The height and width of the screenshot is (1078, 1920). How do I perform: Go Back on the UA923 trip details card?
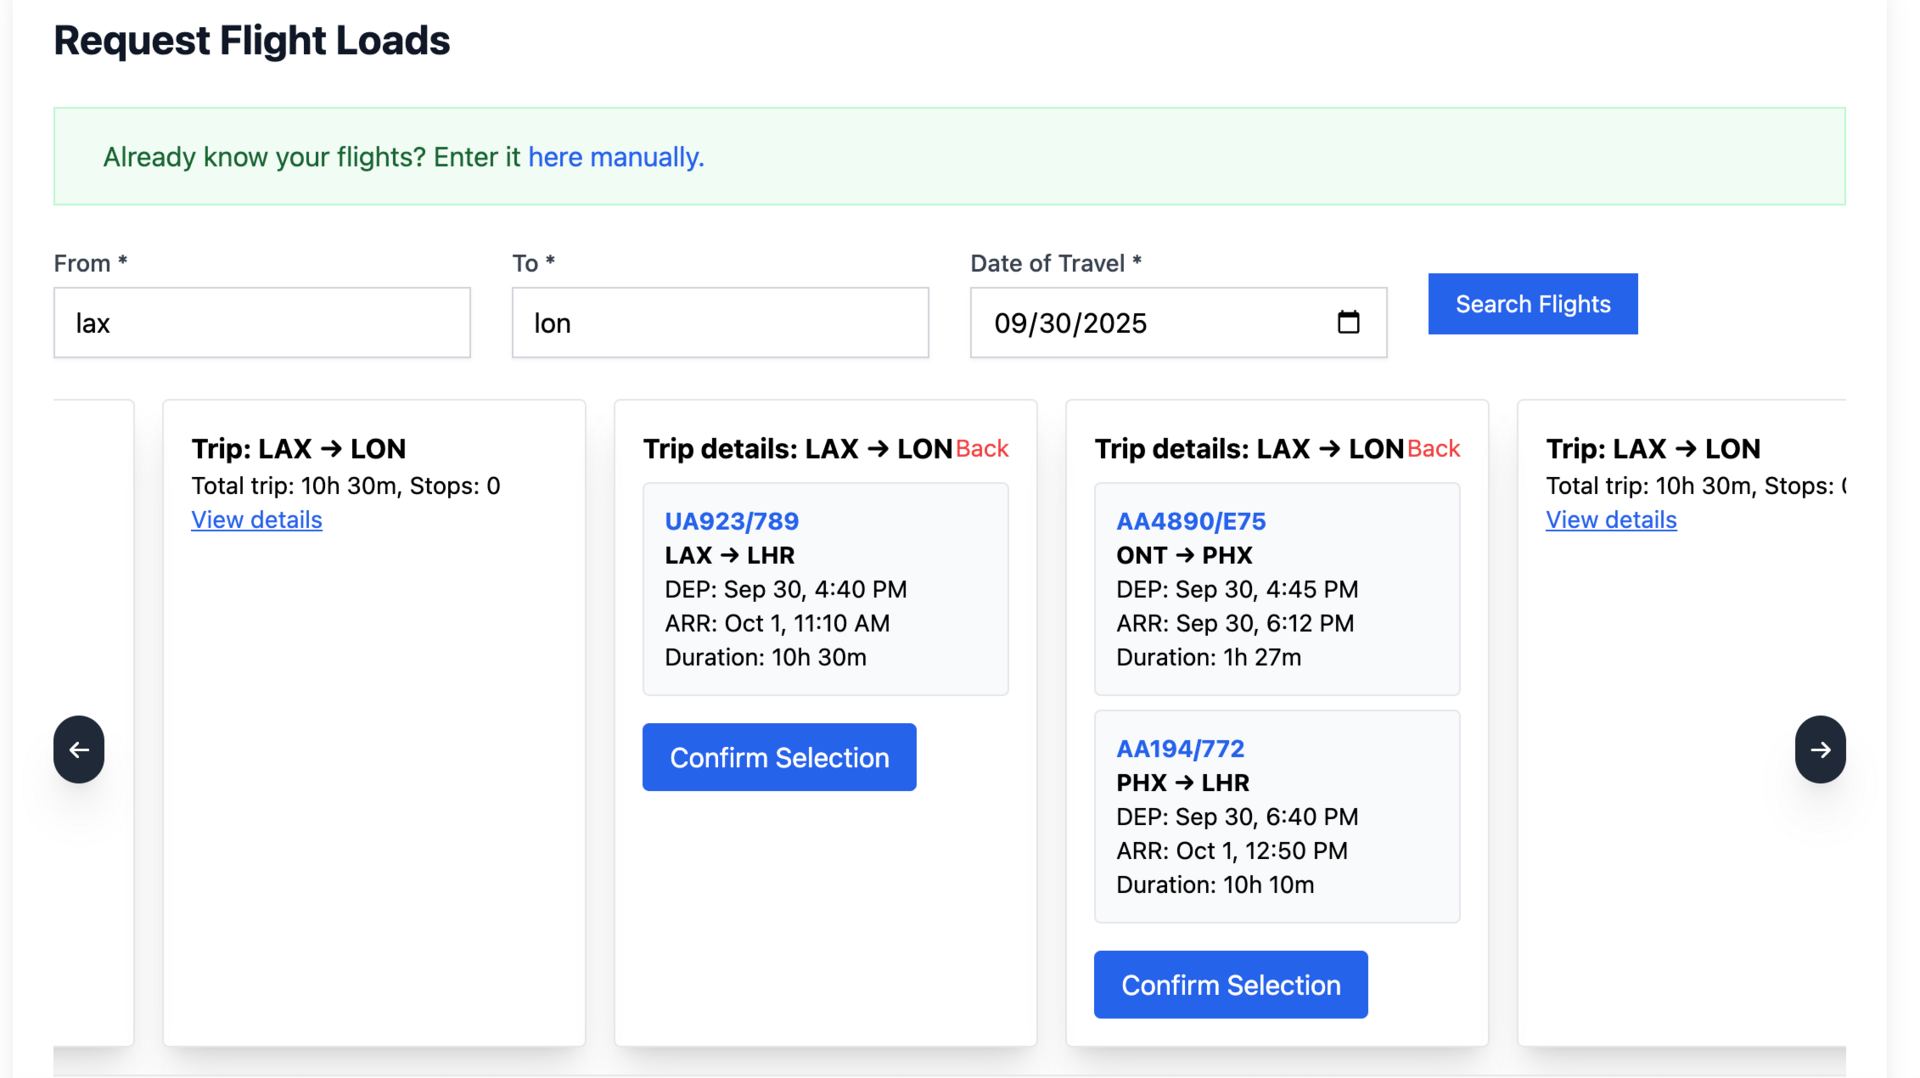(x=982, y=449)
